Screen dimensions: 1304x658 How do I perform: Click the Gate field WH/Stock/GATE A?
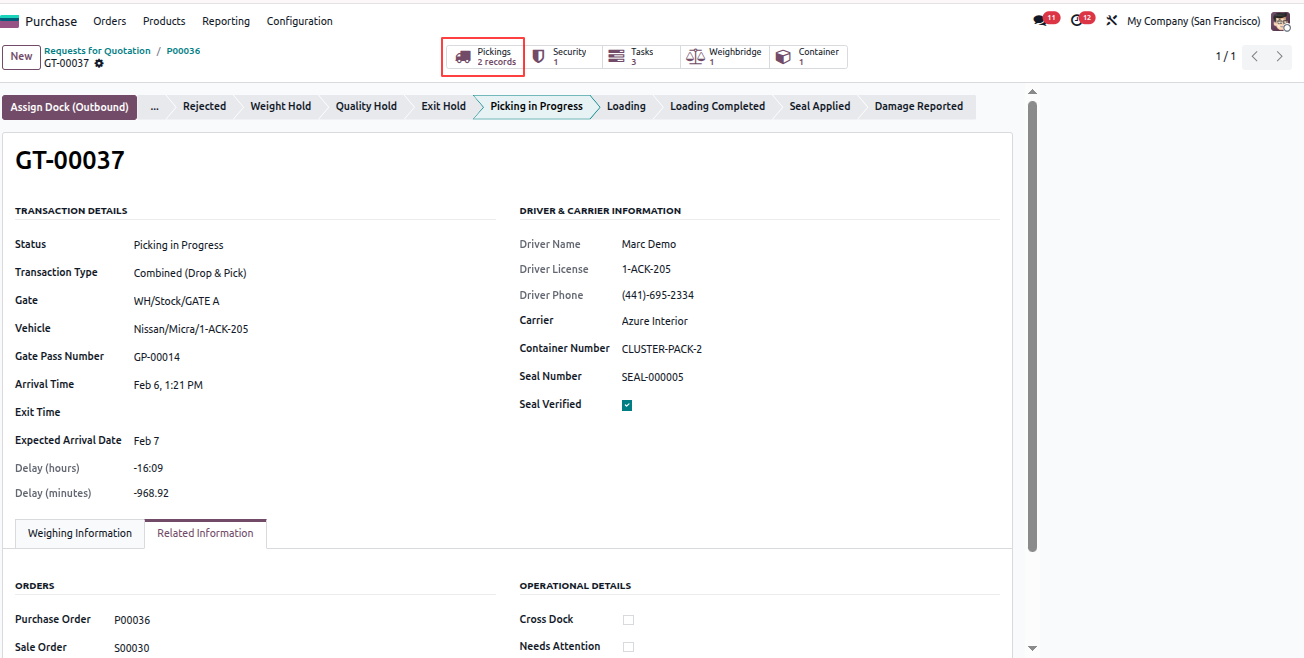point(176,301)
